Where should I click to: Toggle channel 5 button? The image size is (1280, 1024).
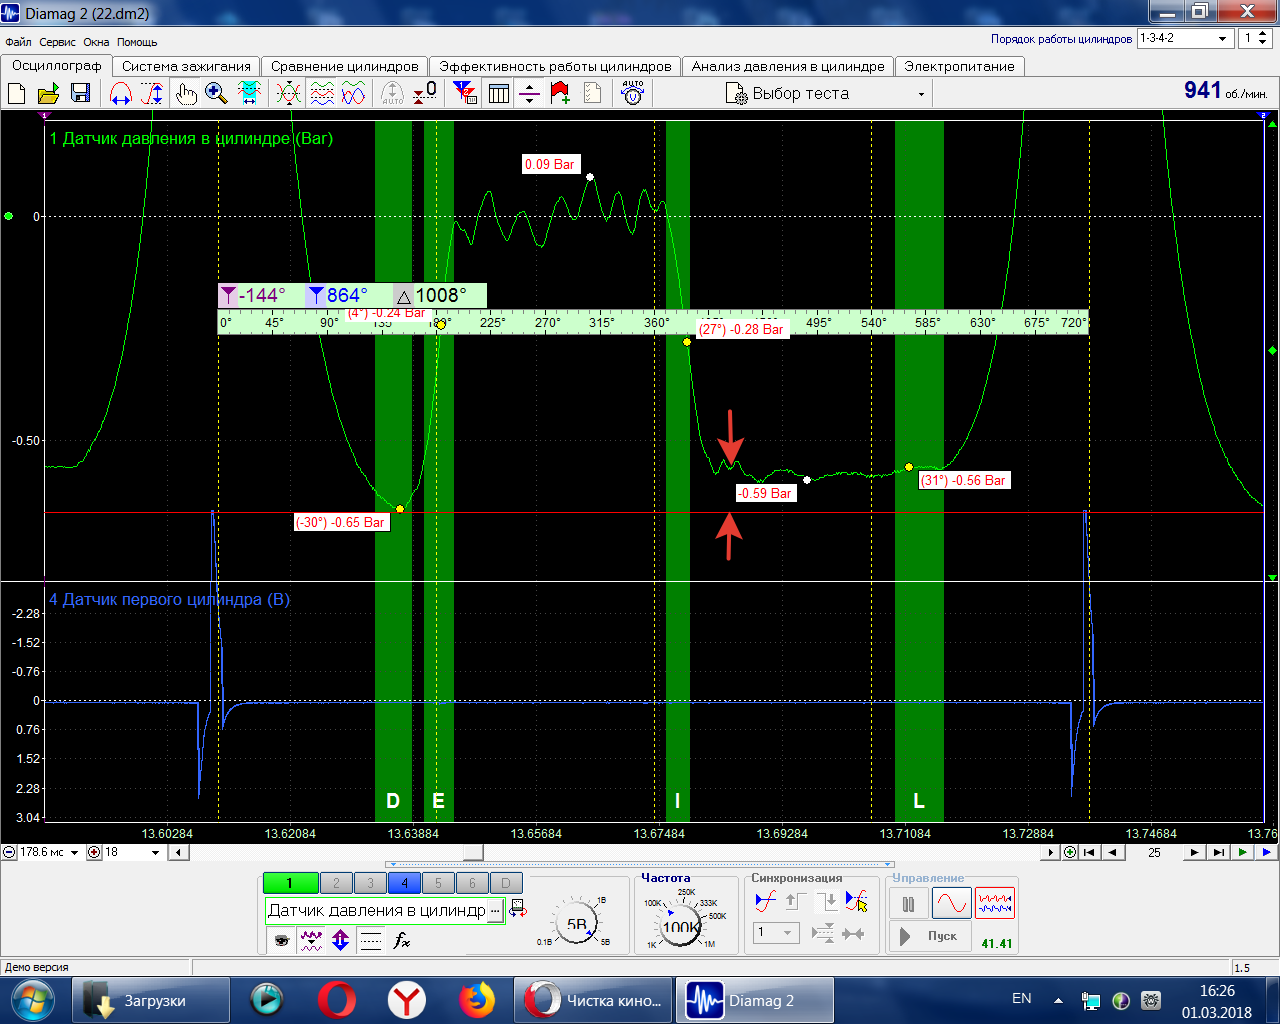(438, 883)
